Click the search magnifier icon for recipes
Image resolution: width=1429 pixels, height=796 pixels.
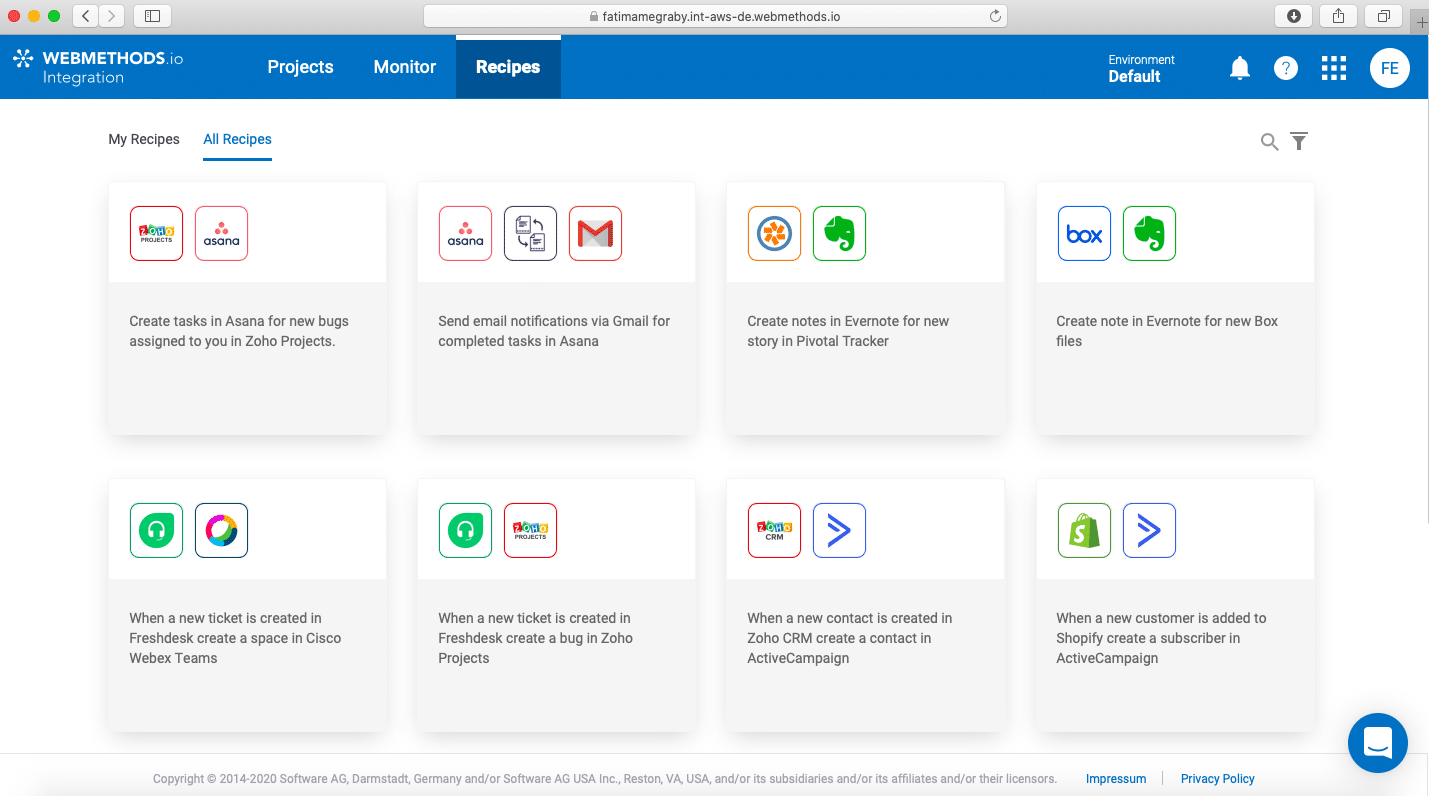coord(1269,142)
